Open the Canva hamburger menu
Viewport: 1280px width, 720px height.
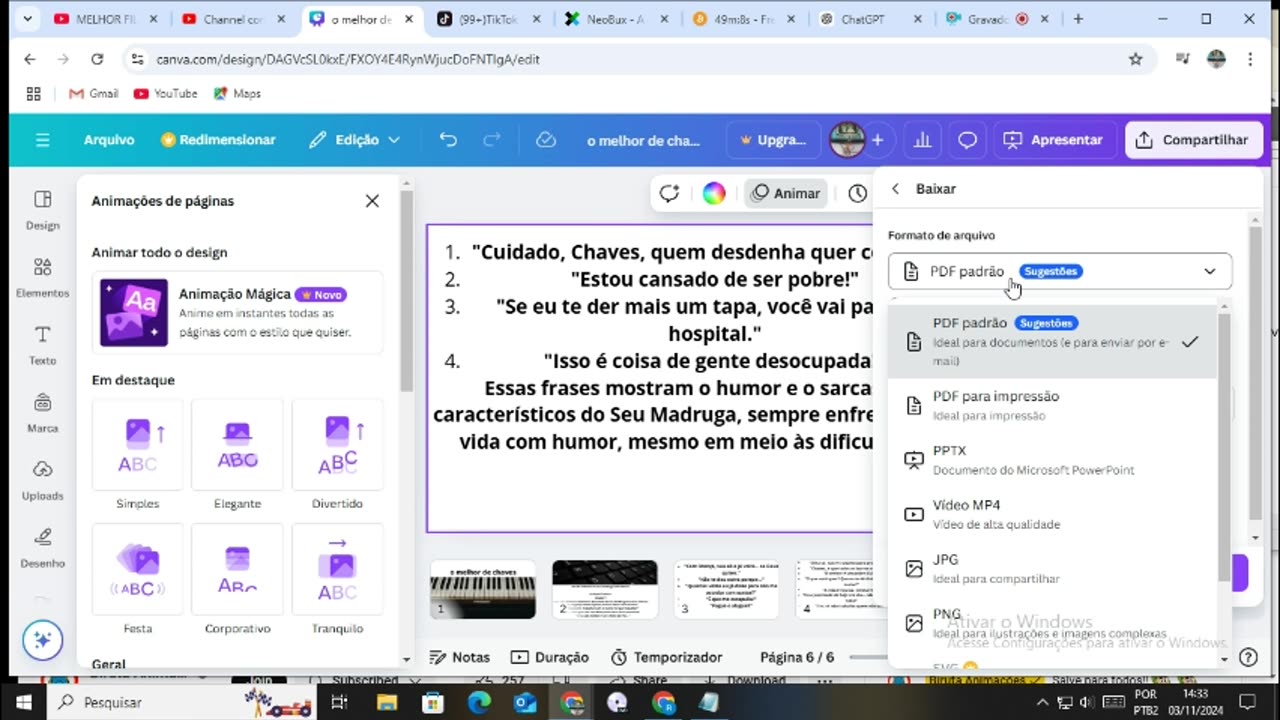42,140
